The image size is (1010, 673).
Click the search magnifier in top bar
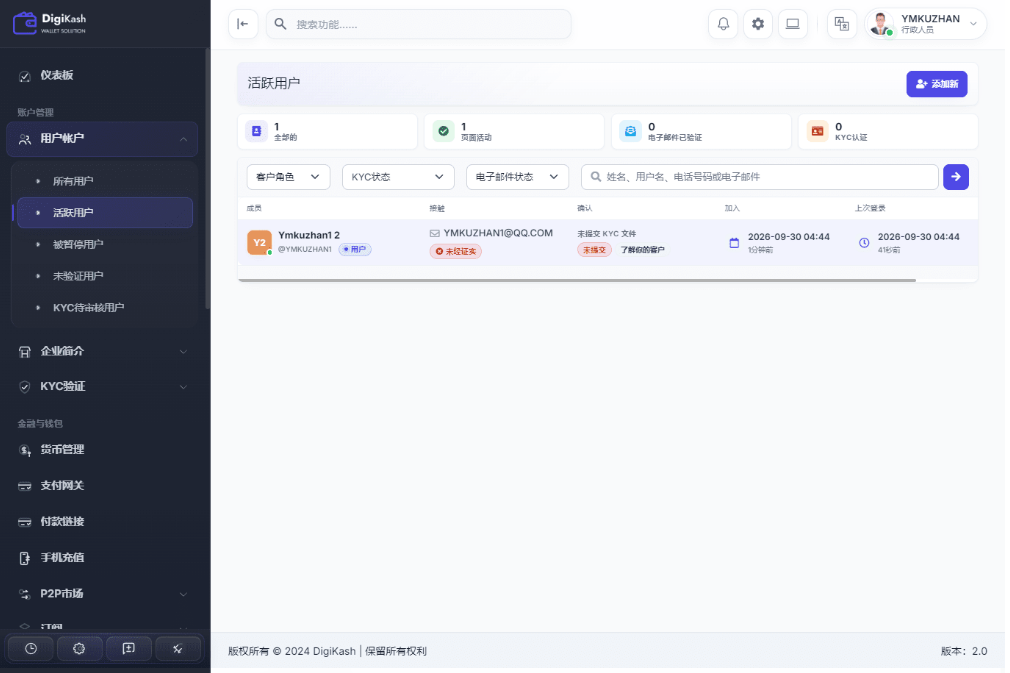[x=280, y=24]
